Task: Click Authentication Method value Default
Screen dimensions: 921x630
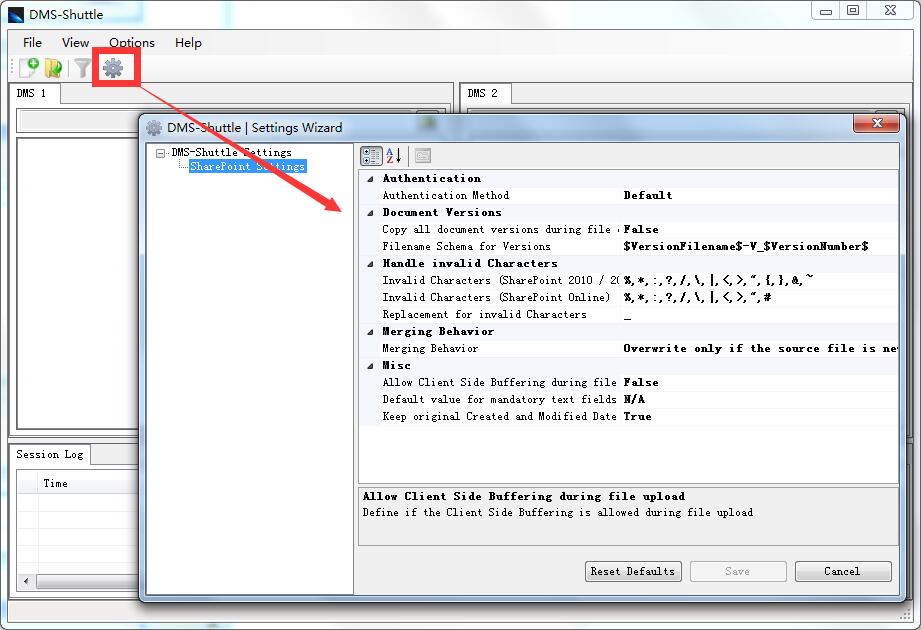Action: point(647,196)
